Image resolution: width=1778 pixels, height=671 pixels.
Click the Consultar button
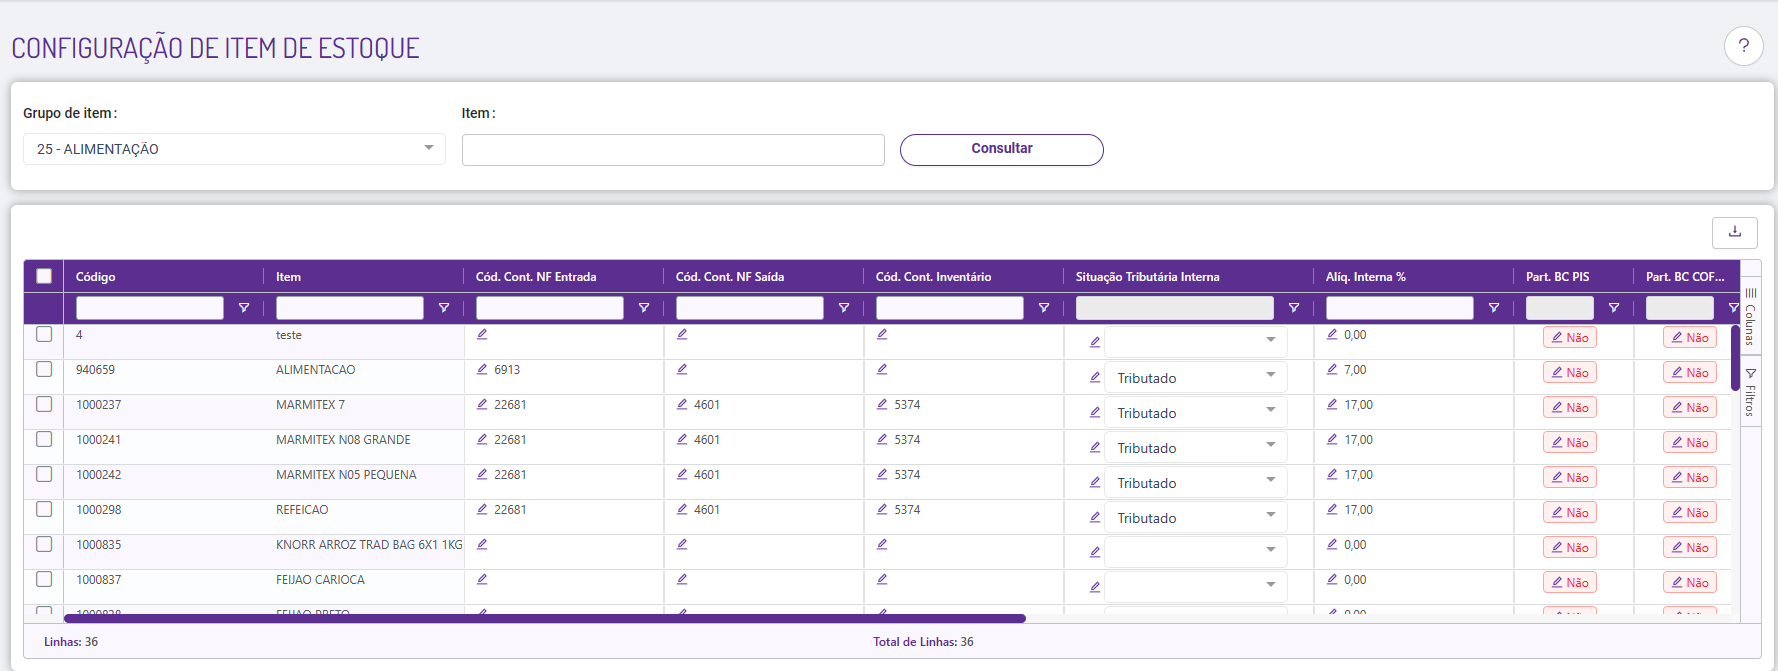point(1001,149)
